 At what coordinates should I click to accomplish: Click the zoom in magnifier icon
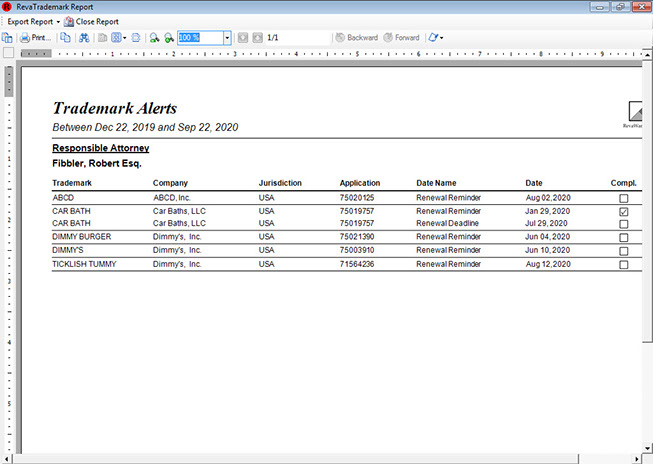click(154, 37)
